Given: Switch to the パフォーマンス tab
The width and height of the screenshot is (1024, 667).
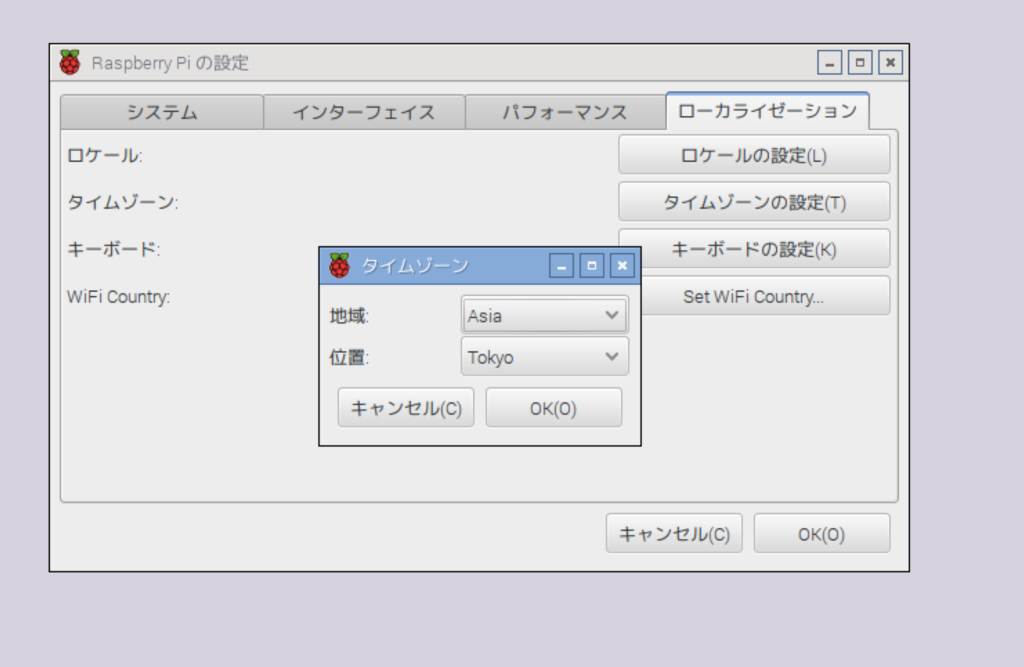Looking at the screenshot, I should point(566,112).
